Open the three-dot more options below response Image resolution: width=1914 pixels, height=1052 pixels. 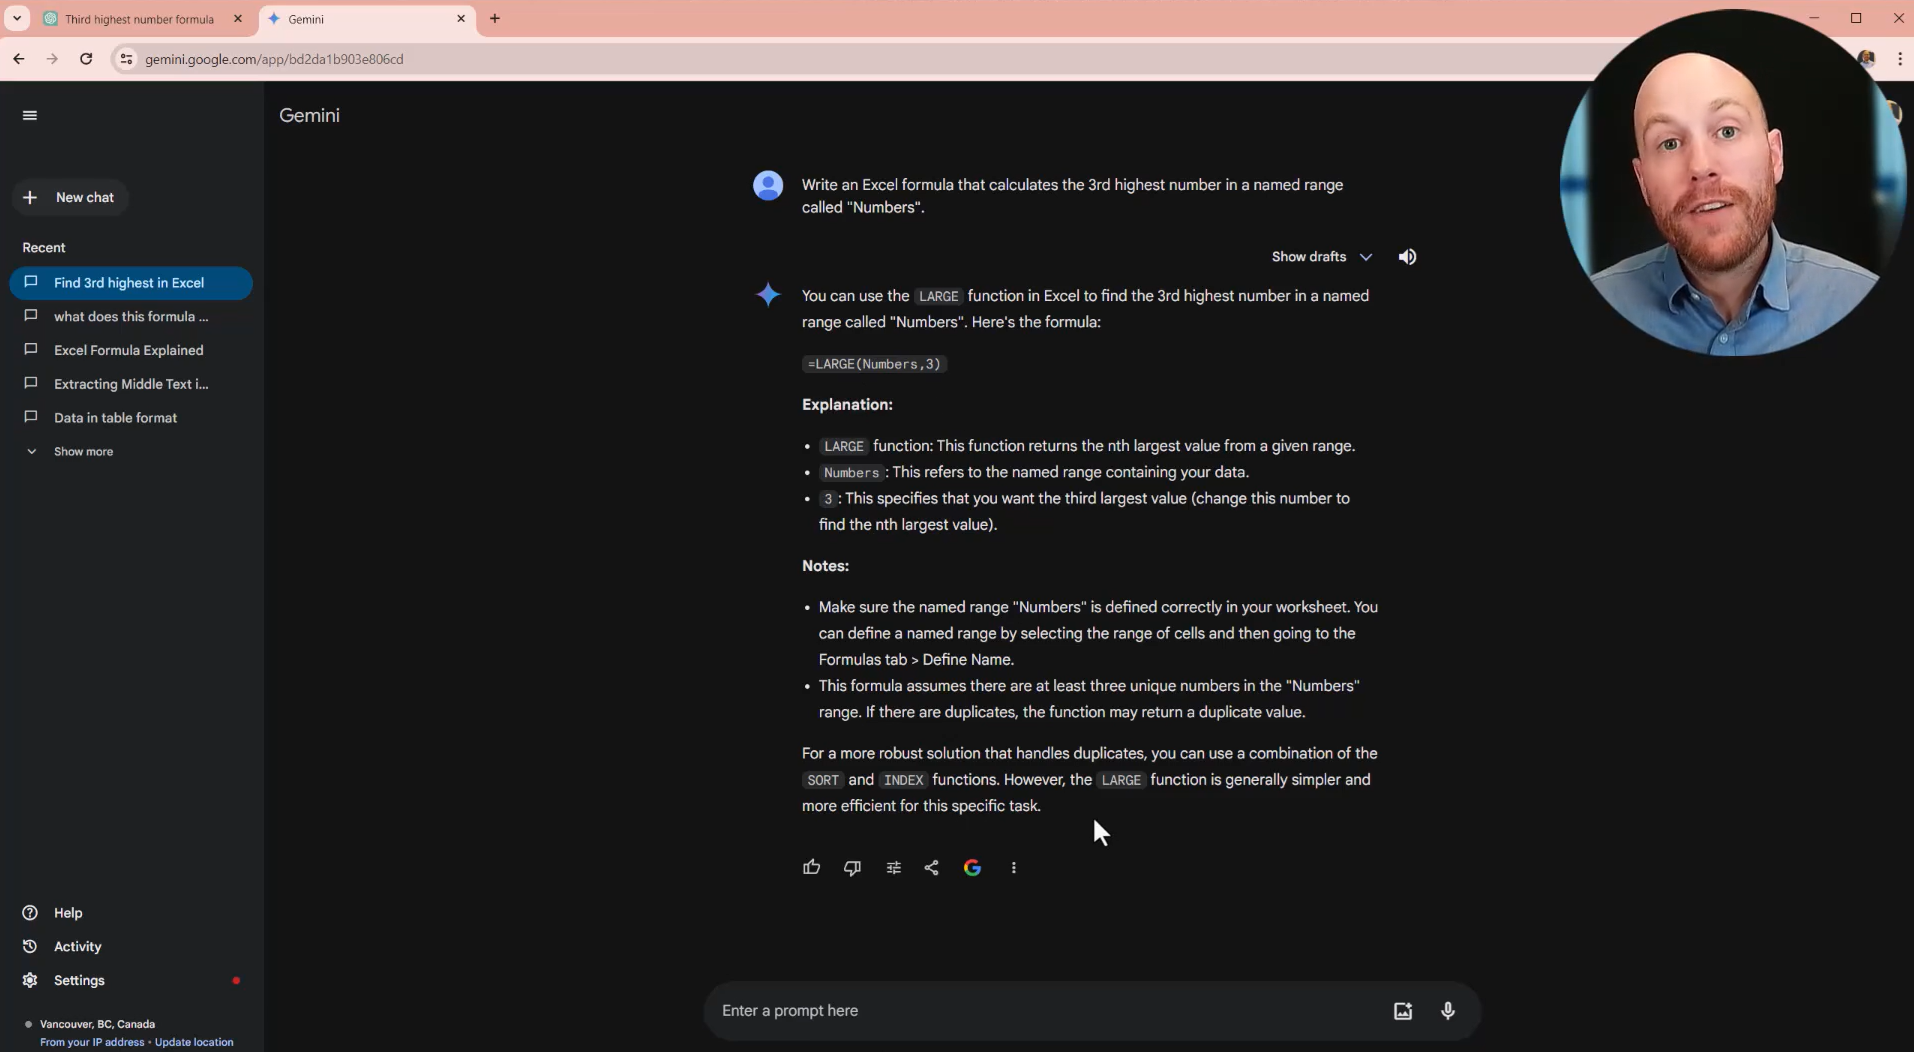point(1013,868)
